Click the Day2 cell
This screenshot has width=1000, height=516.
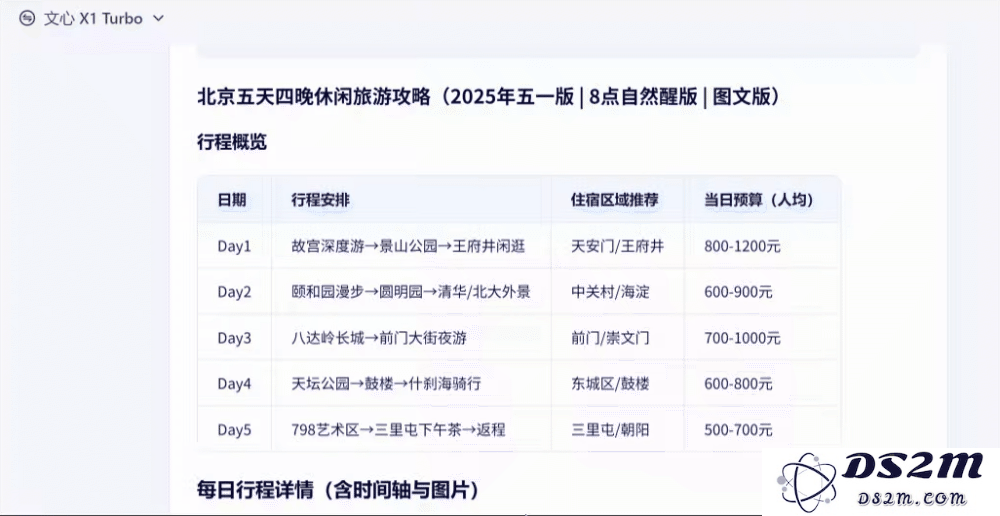click(234, 292)
